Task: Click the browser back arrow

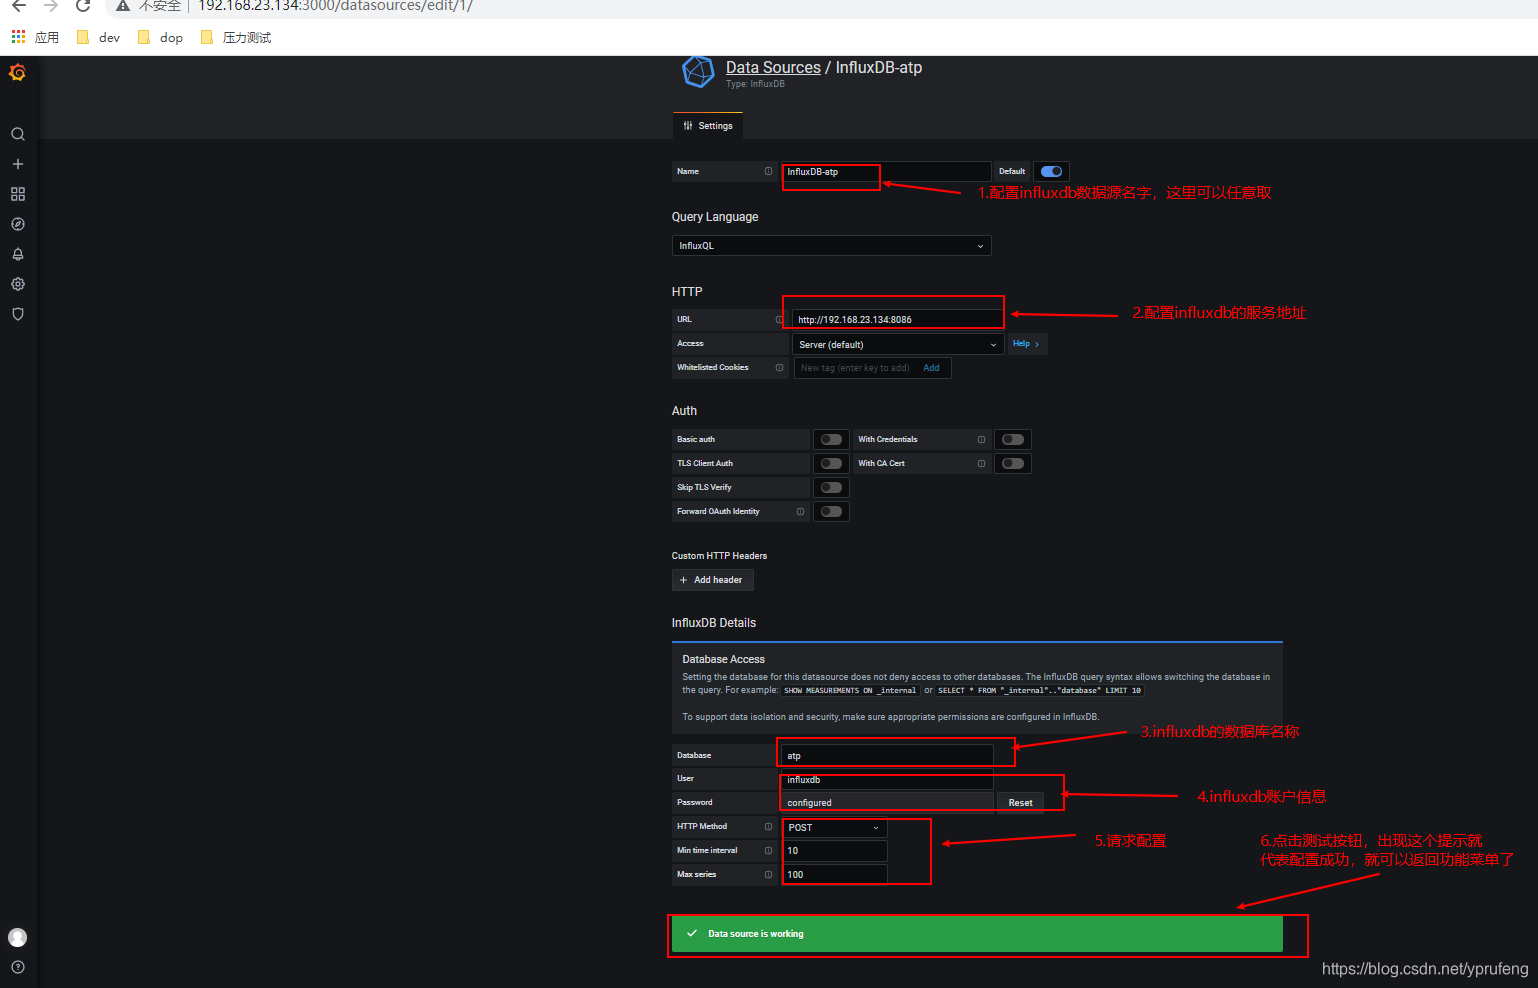Action: click(19, 6)
